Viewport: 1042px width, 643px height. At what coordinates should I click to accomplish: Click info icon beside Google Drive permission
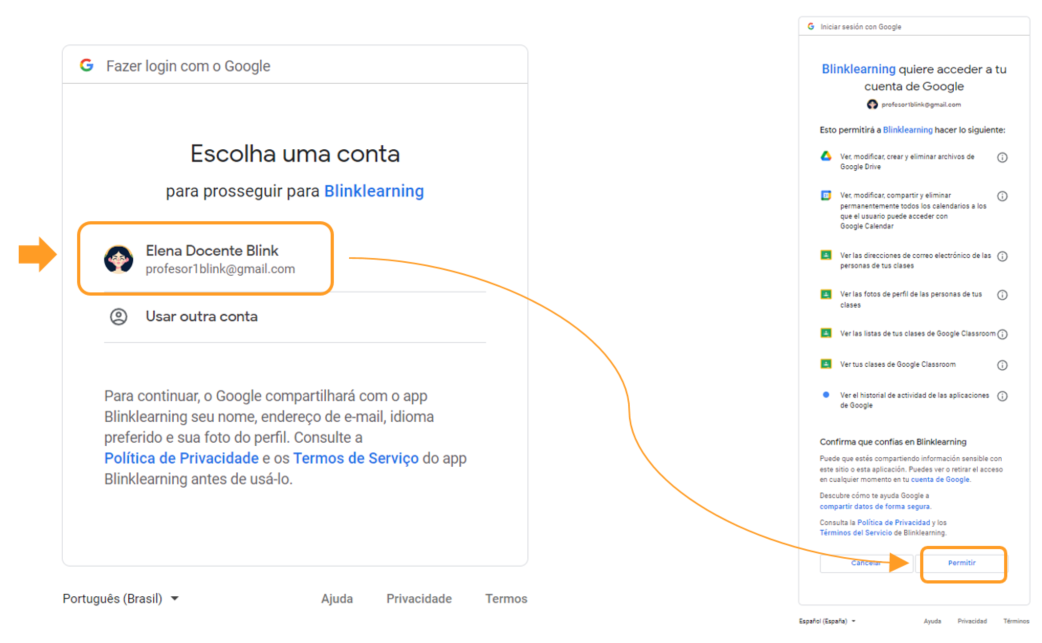1002,158
